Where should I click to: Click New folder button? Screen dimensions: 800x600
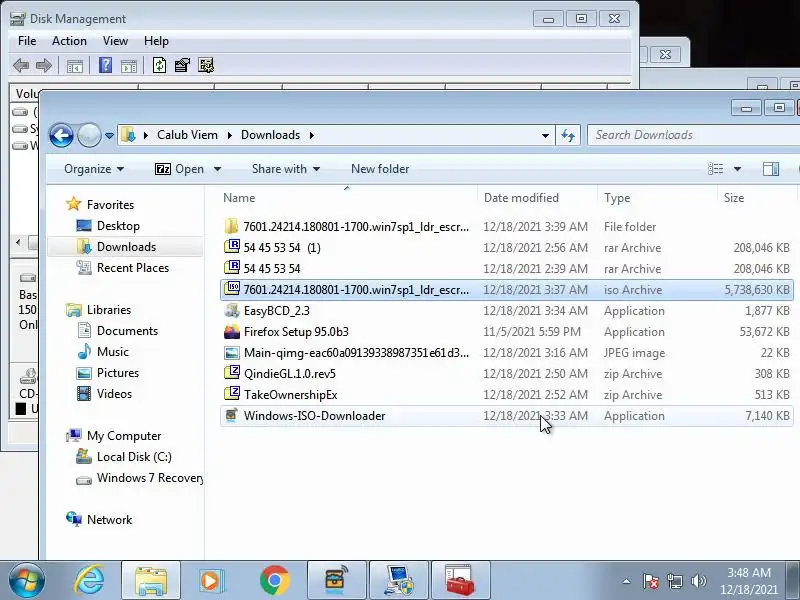pos(380,169)
